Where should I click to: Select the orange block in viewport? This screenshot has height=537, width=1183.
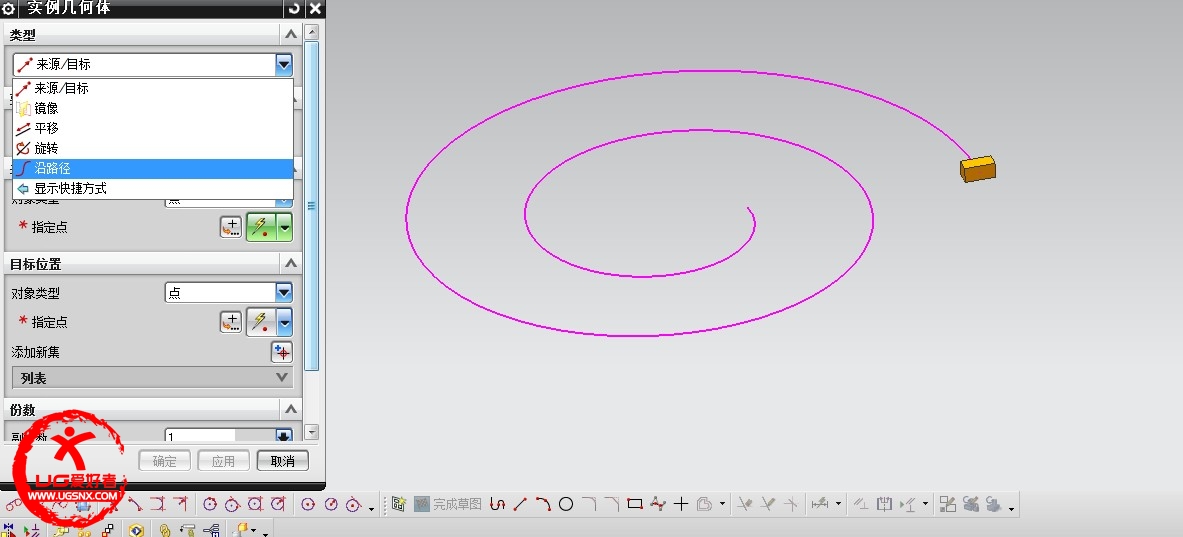978,169
